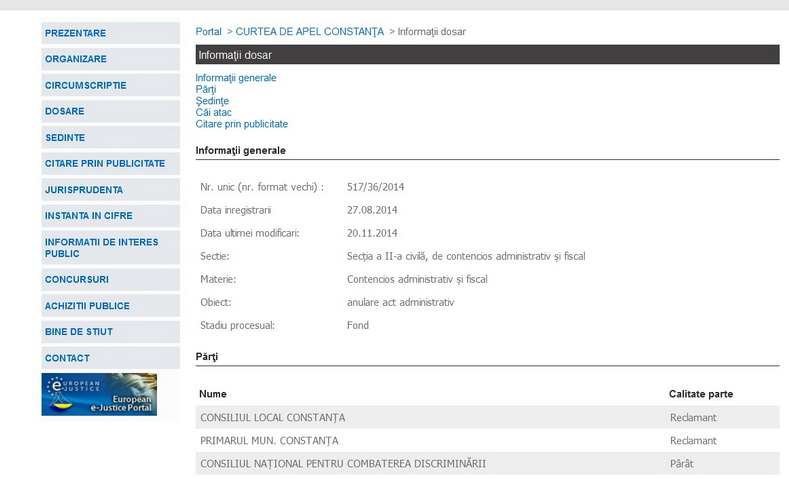Select JURISPRUDENTA from the sidebar
Screen dimensions: 789x479
(x=84, y=189)
